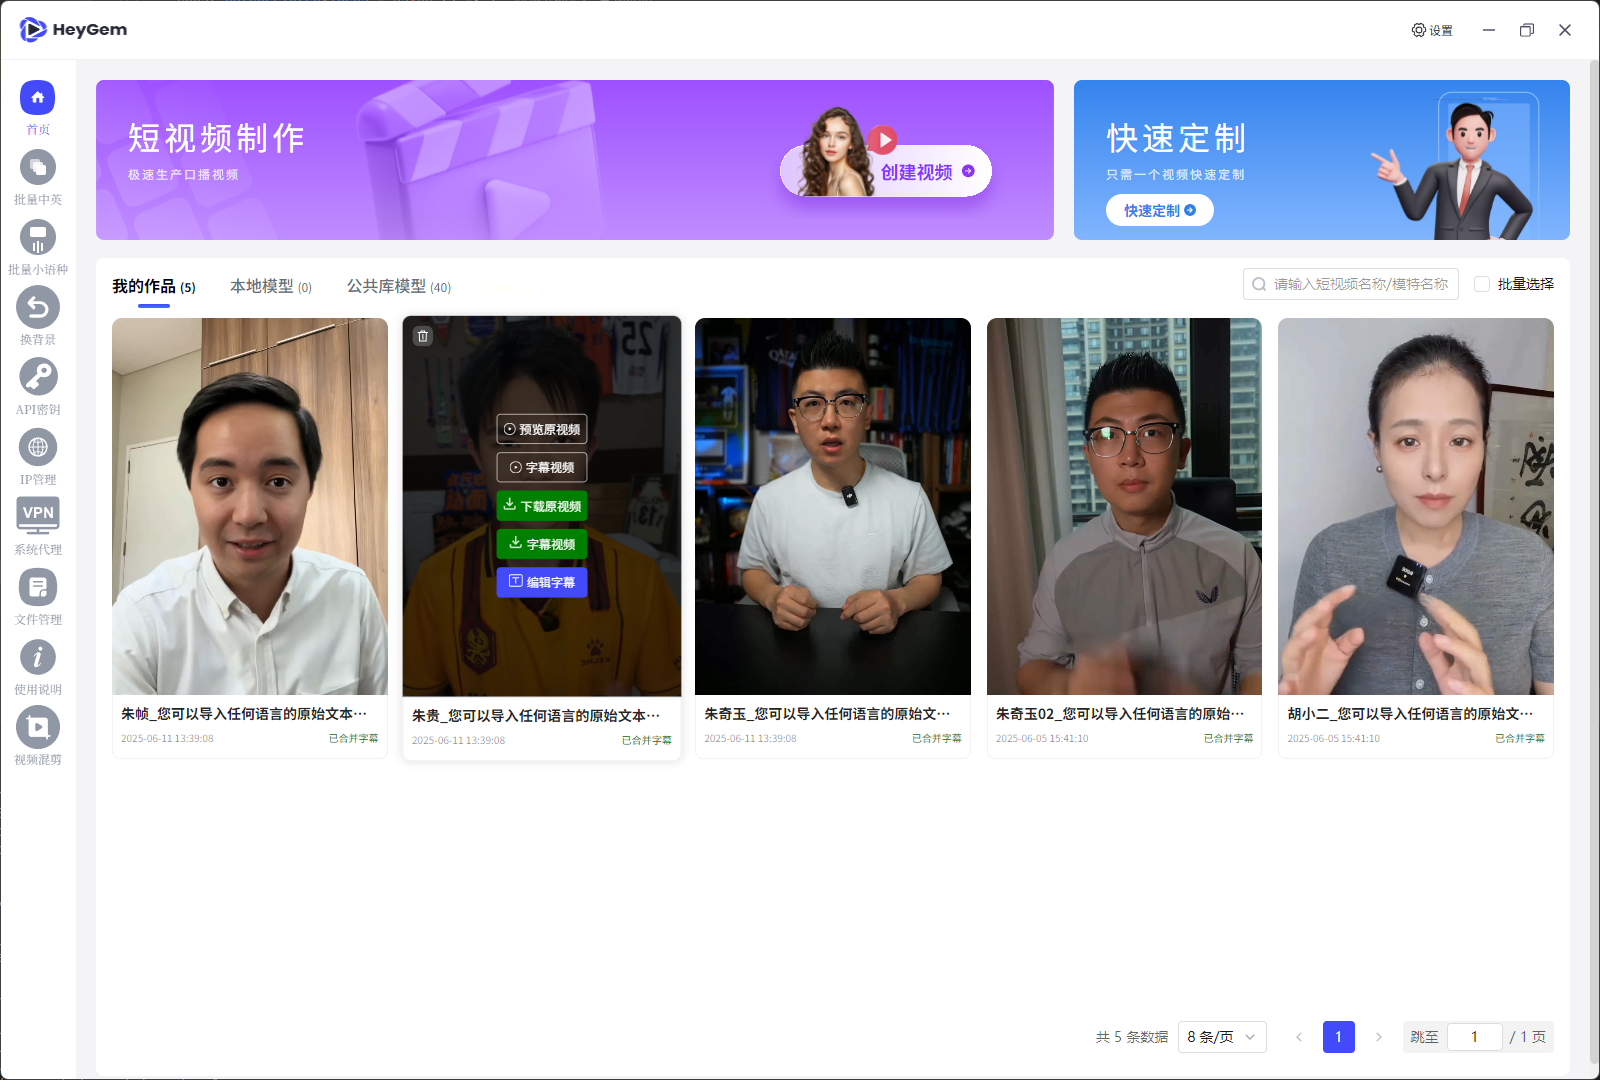1600x1080 pixels.
Task: Delete the 朱贵 video via trash icon
Action: (x=423, y=337)
